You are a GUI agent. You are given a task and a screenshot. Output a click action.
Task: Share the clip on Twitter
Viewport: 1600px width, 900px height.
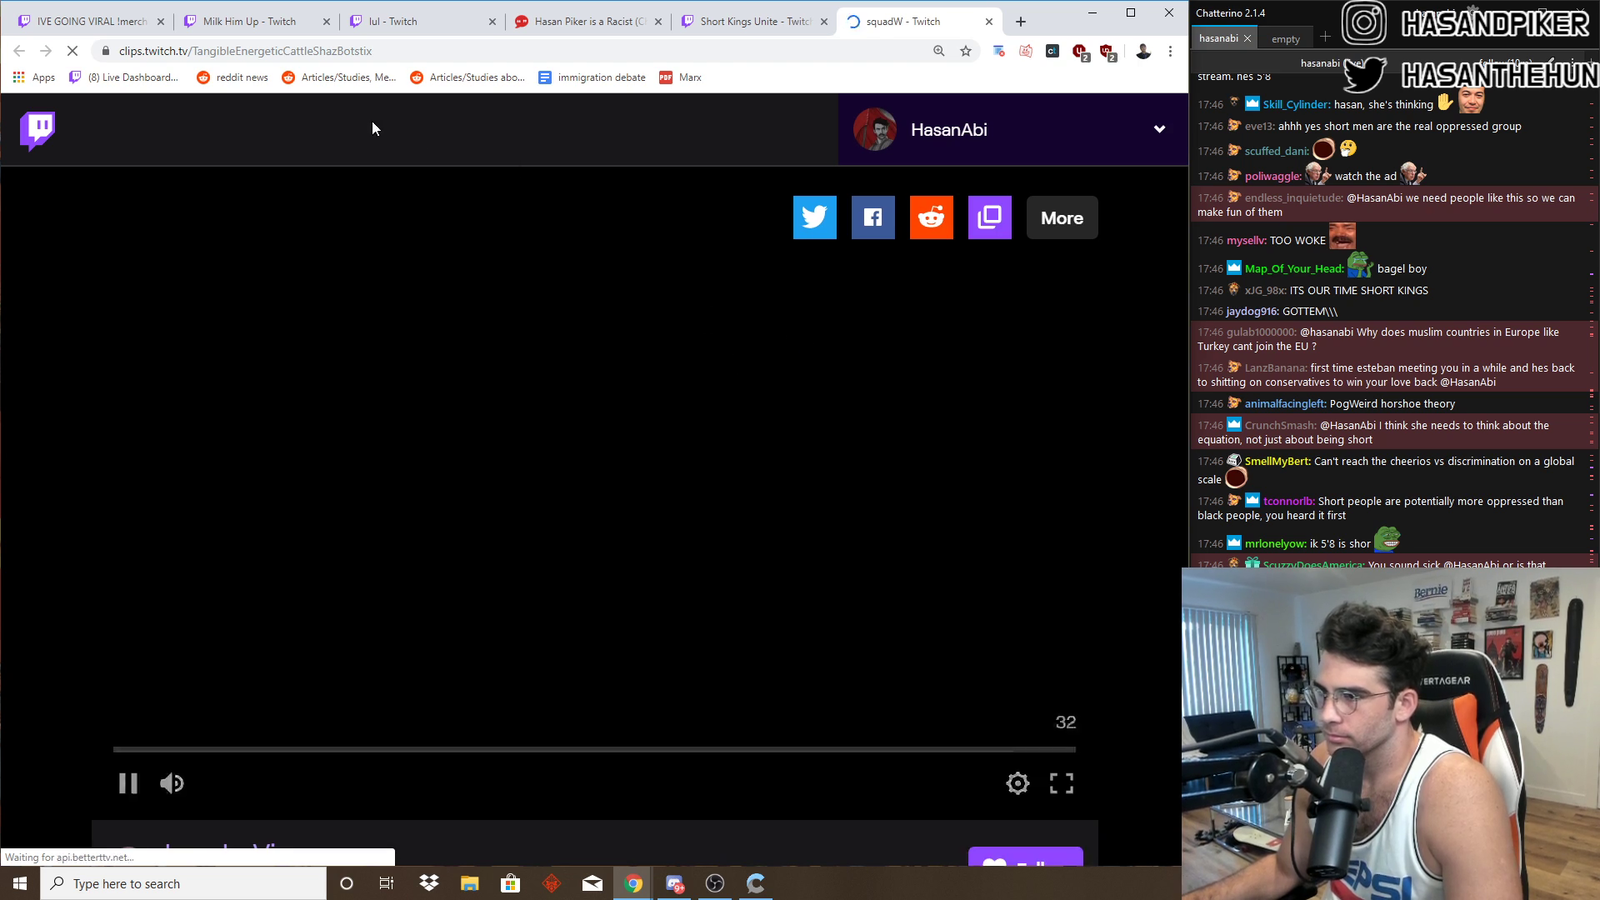tap(815, 217)
